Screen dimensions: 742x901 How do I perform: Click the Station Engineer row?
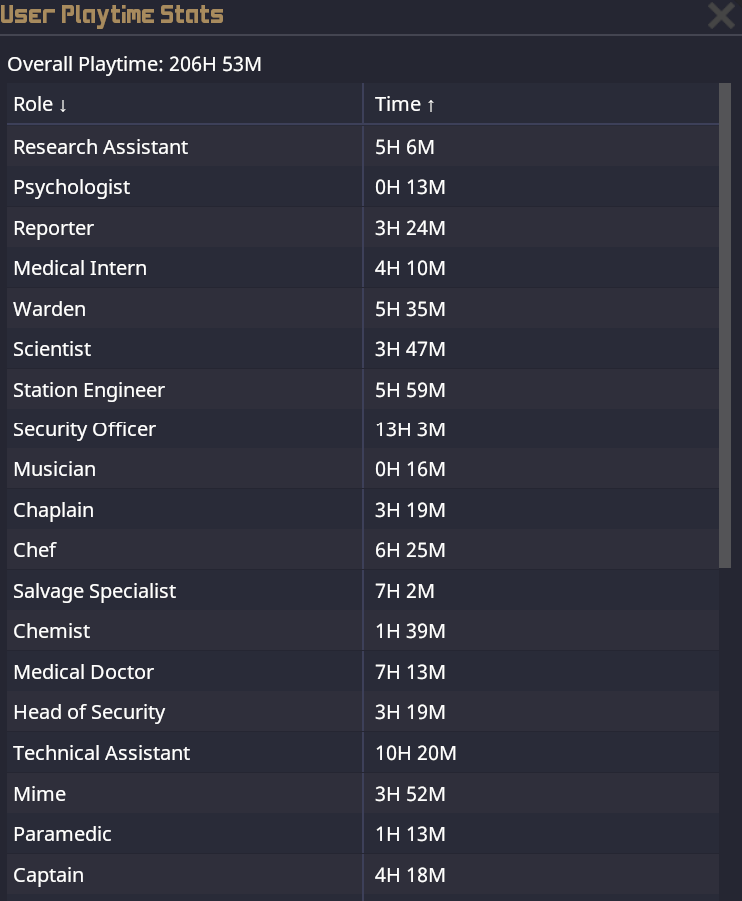point(89,390)
